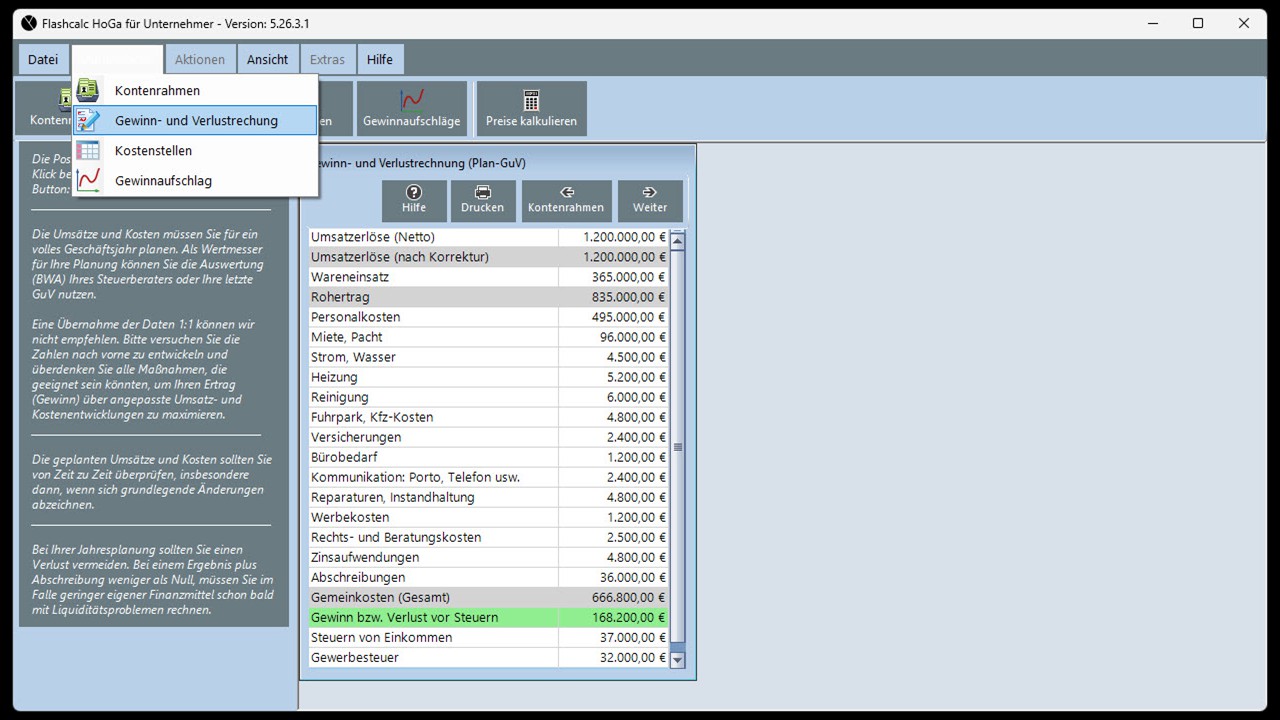Select the Umsatzerlöse (Netto) value cell

(x=613, y=237)
